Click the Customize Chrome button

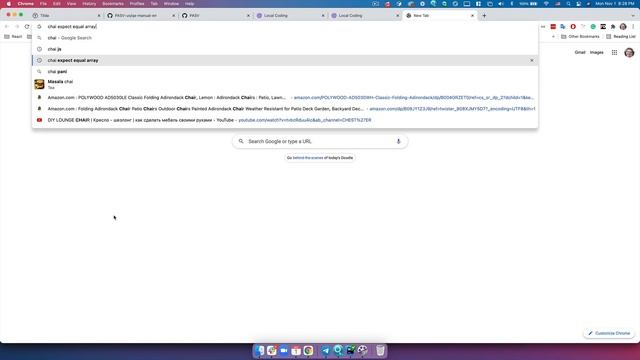pyautogui.click(x=609, y=333)
